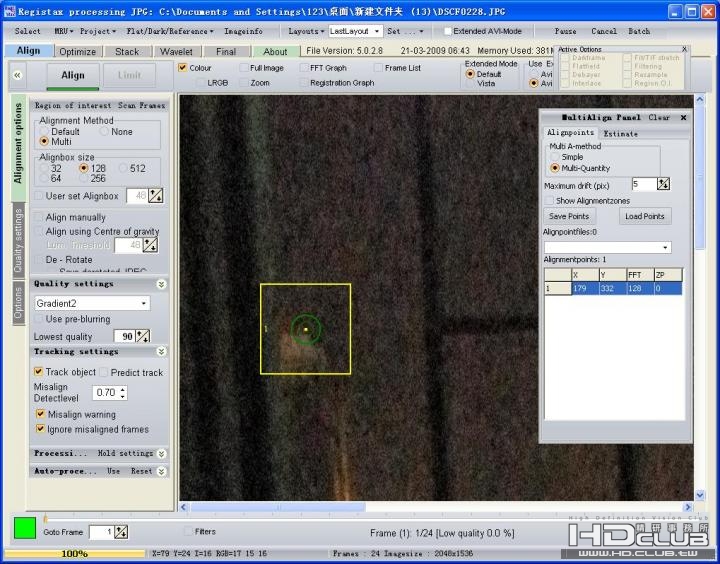Click Scan Frames label
The height and width of the screenshot is (564, 720).
pos(141,106)
